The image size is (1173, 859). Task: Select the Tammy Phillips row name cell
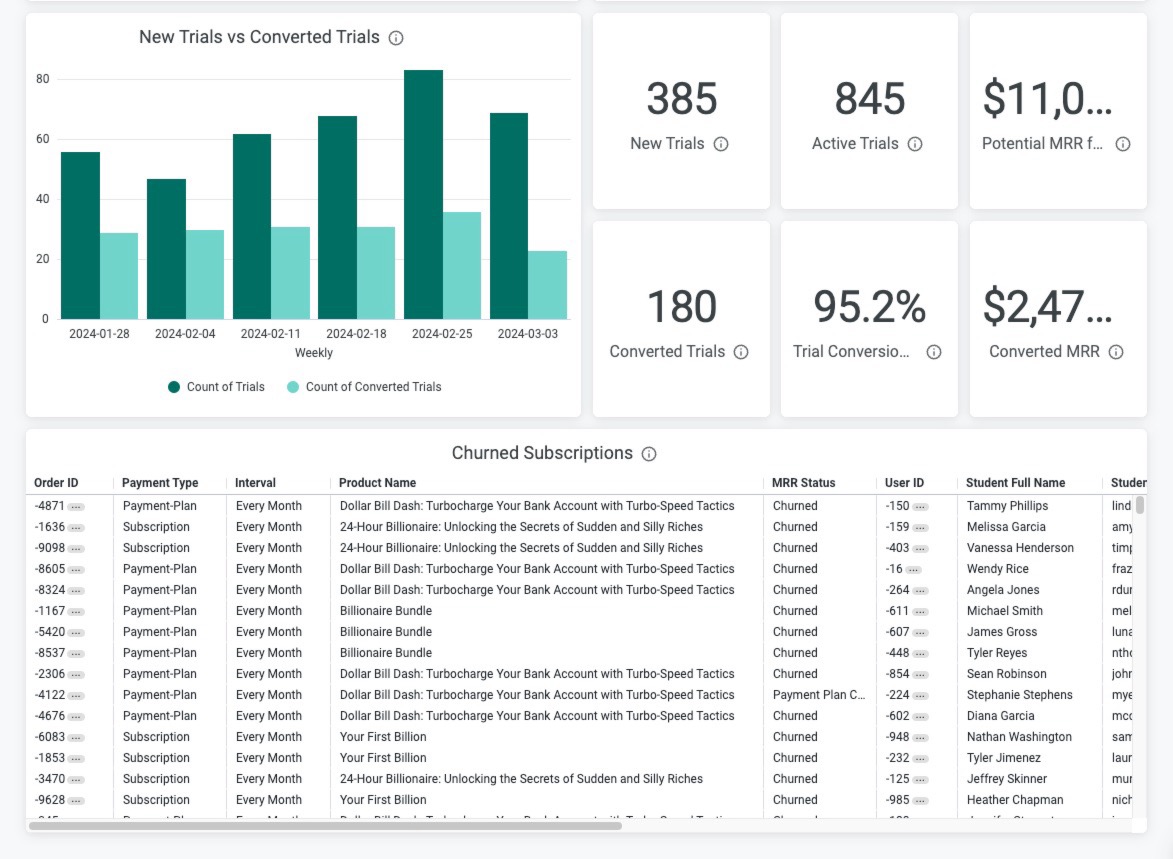(1007, 506)
